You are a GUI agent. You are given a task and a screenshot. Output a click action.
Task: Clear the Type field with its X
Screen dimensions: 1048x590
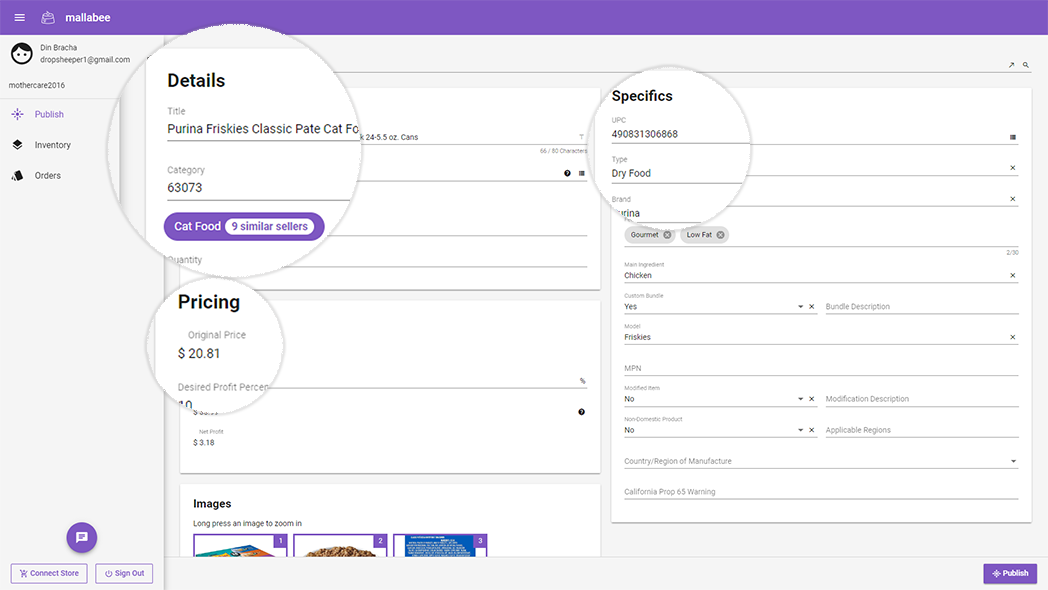1013,168
